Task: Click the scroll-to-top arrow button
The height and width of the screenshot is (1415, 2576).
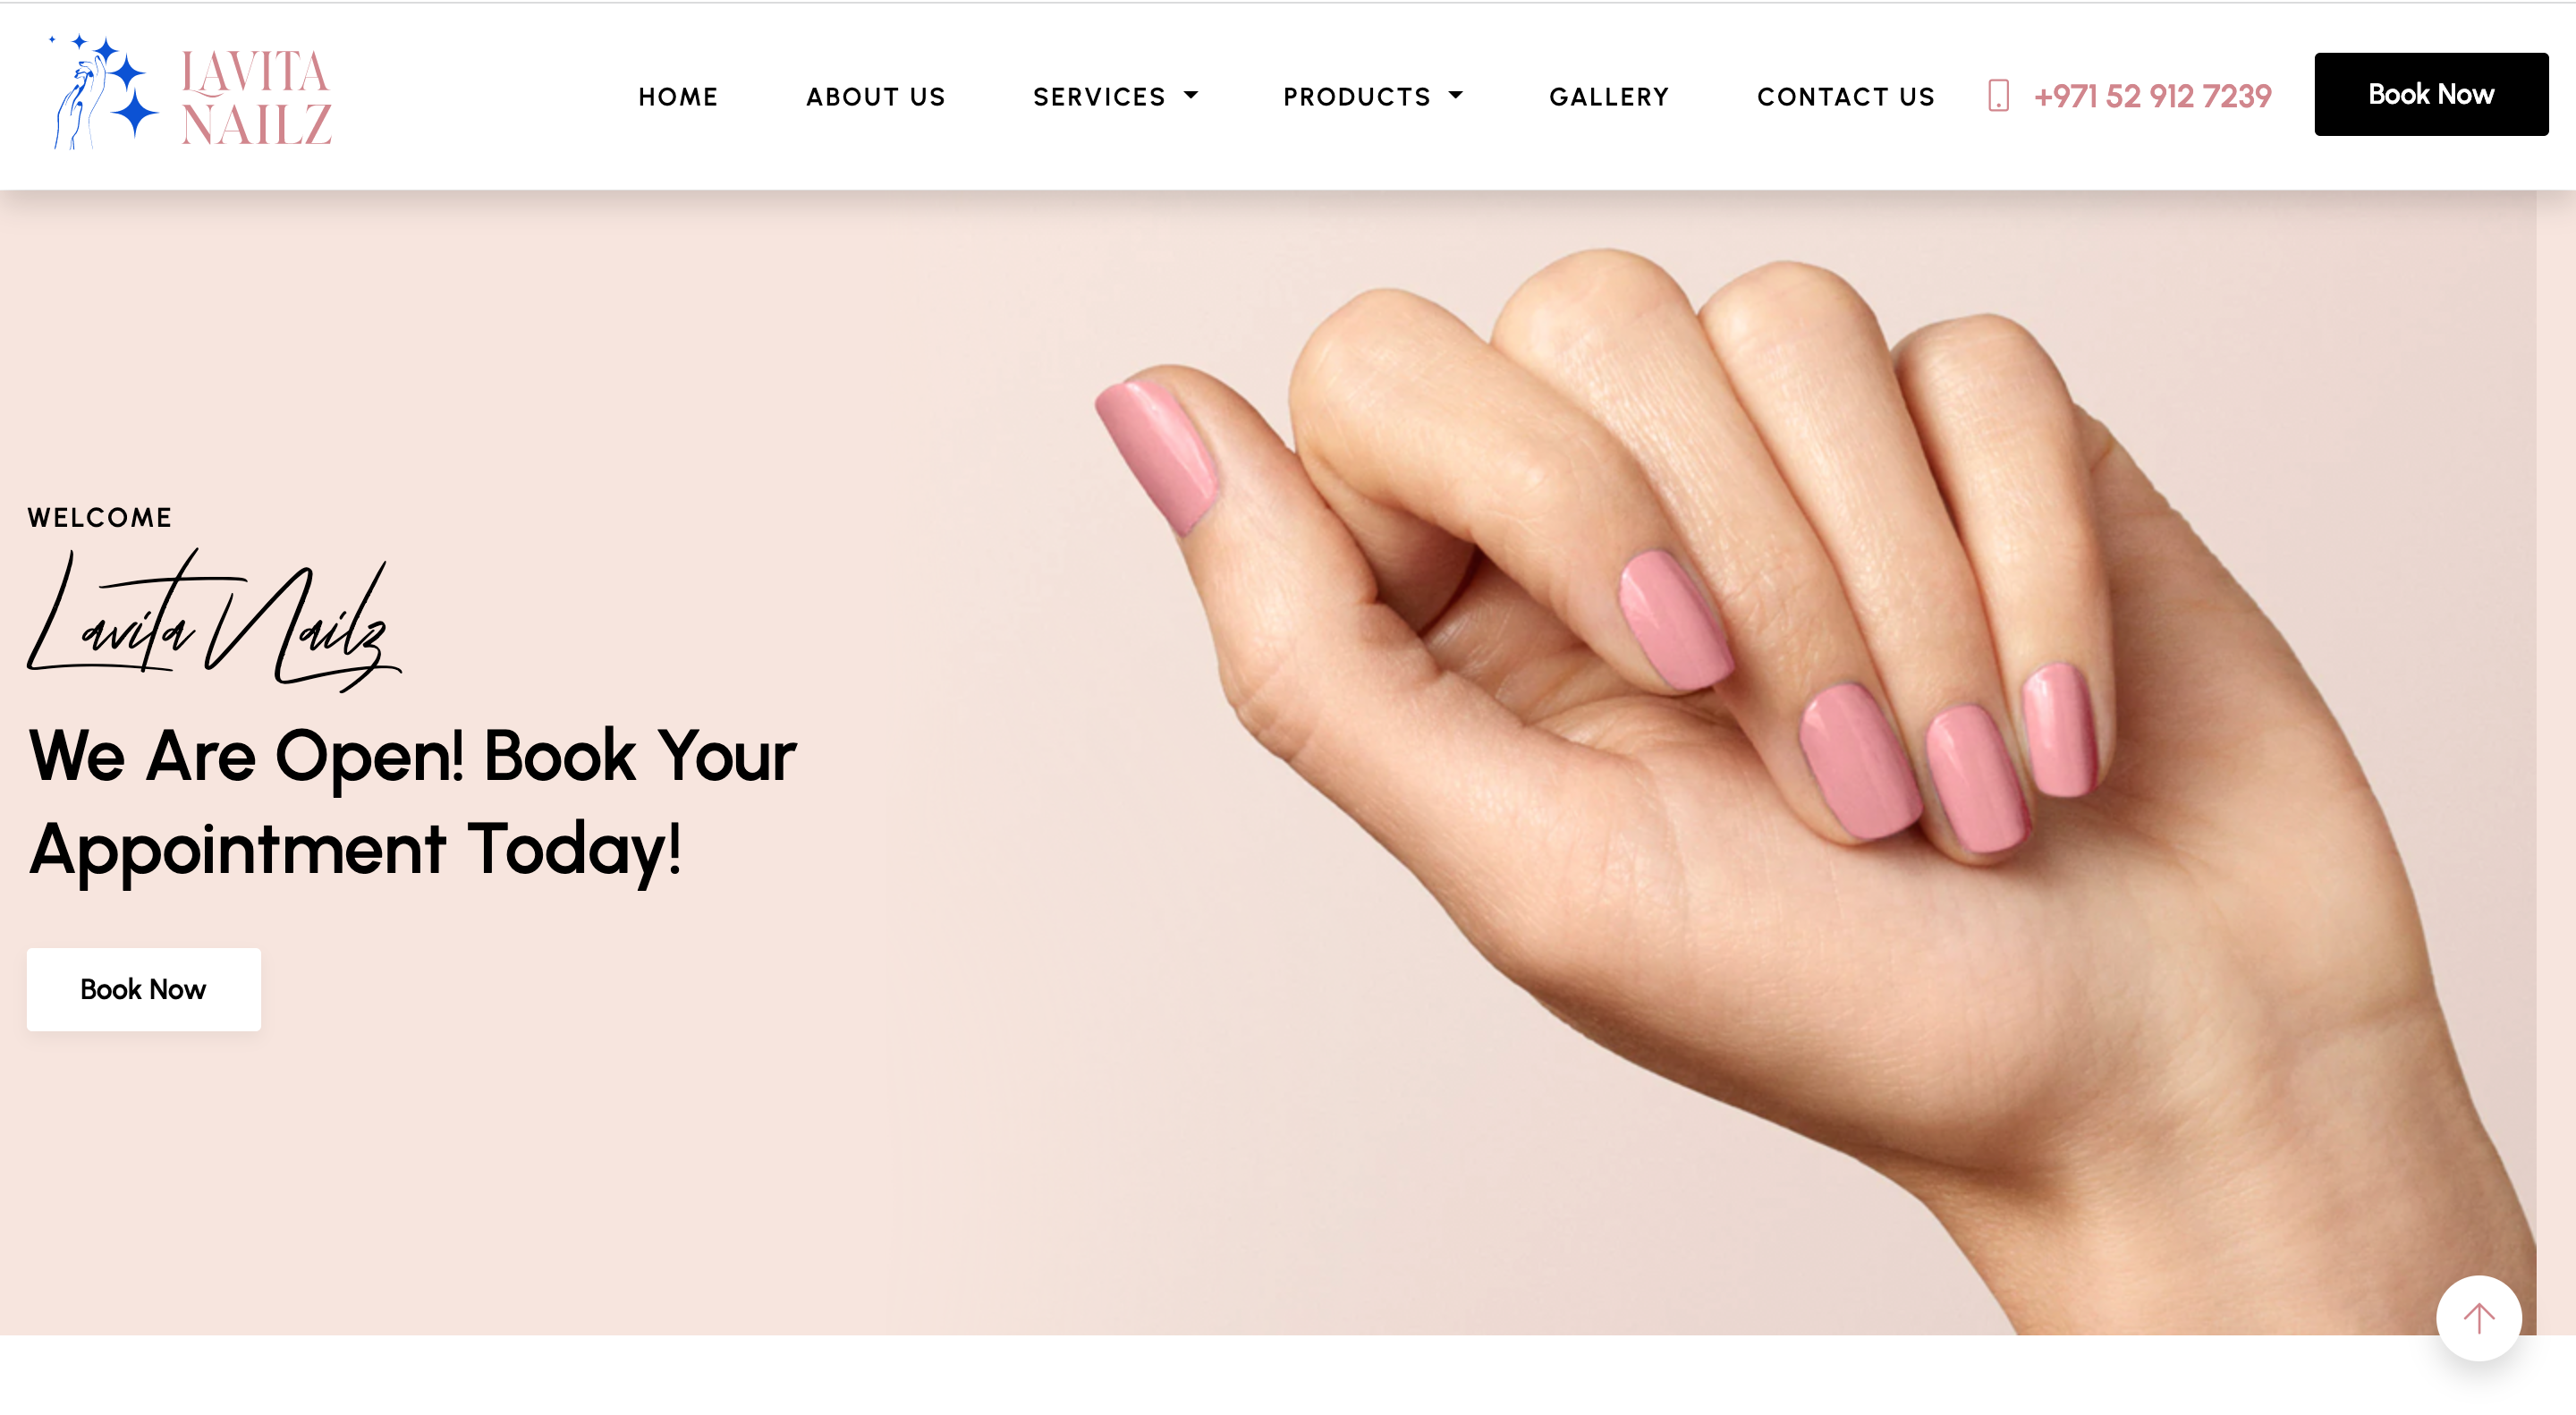Action: 2478,1317
